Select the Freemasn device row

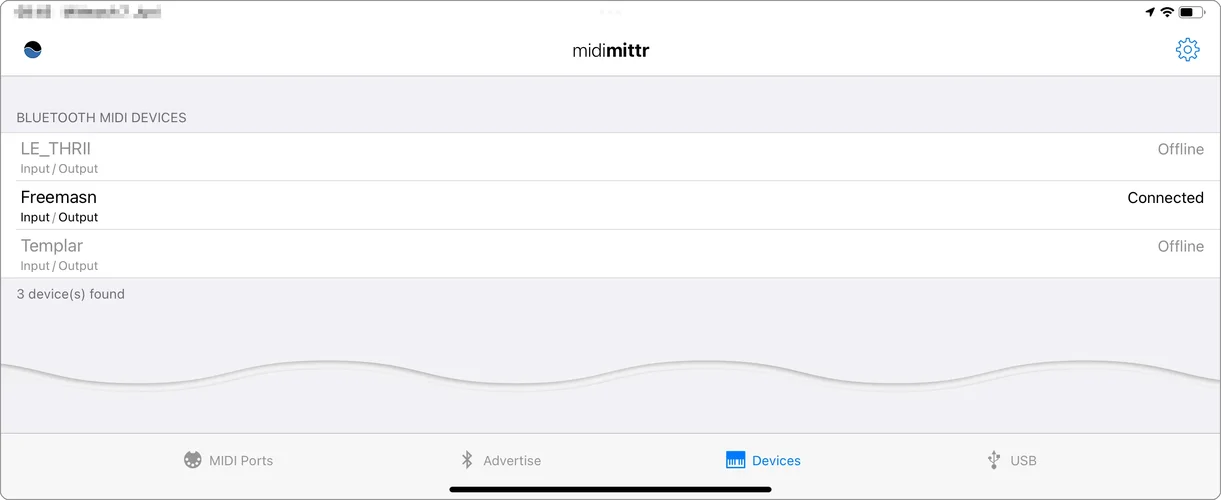(59, 198)
